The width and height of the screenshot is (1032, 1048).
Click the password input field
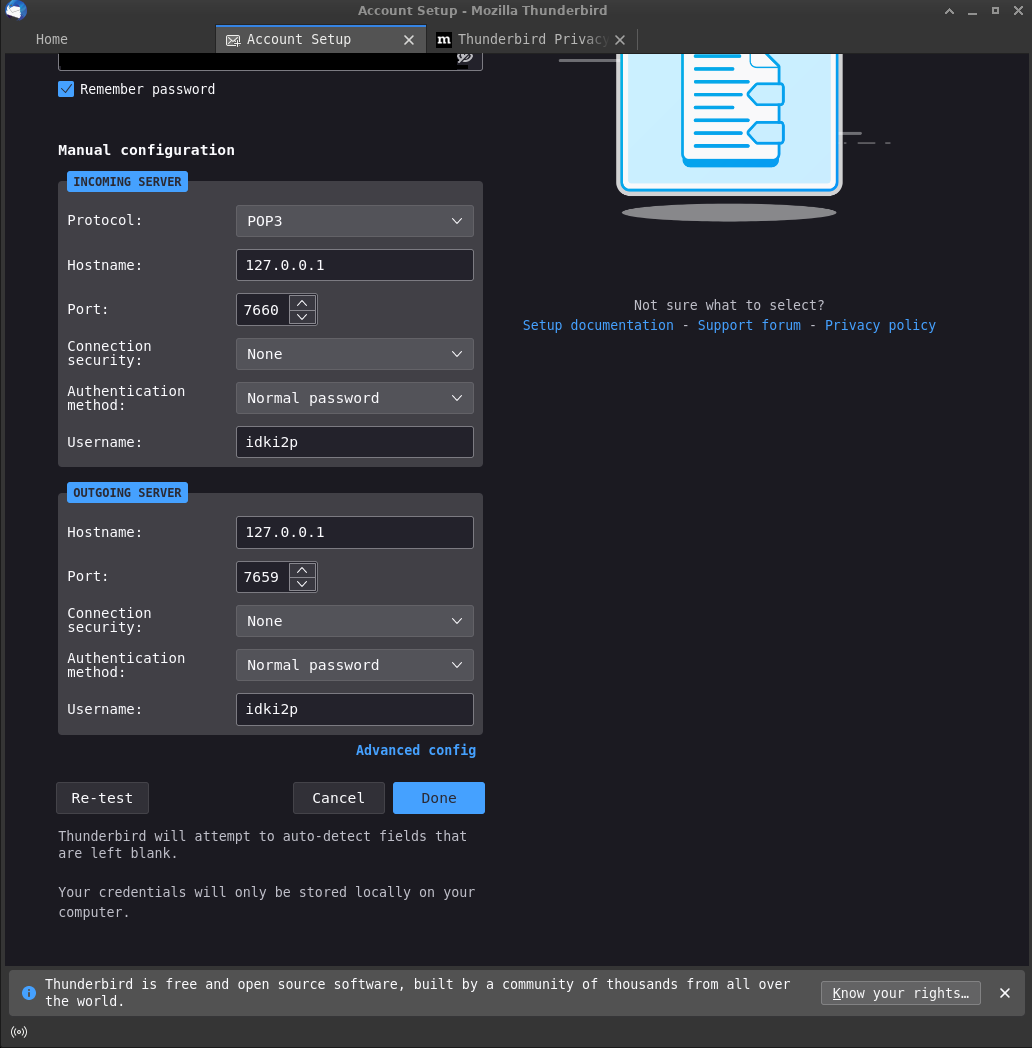click(270, 61)
